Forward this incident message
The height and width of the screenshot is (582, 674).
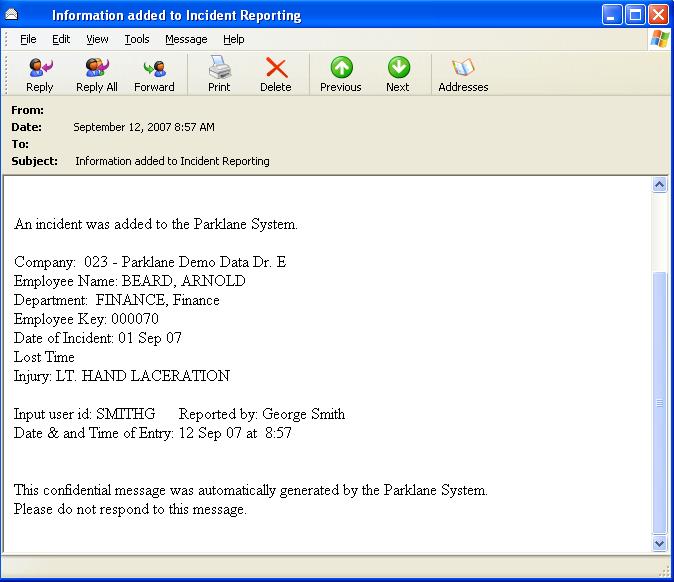(x=154, y=74)
